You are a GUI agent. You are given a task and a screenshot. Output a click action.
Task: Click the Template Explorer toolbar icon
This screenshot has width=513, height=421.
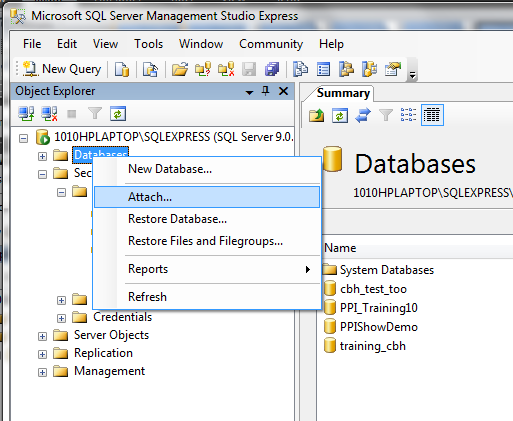coord(370,69)
